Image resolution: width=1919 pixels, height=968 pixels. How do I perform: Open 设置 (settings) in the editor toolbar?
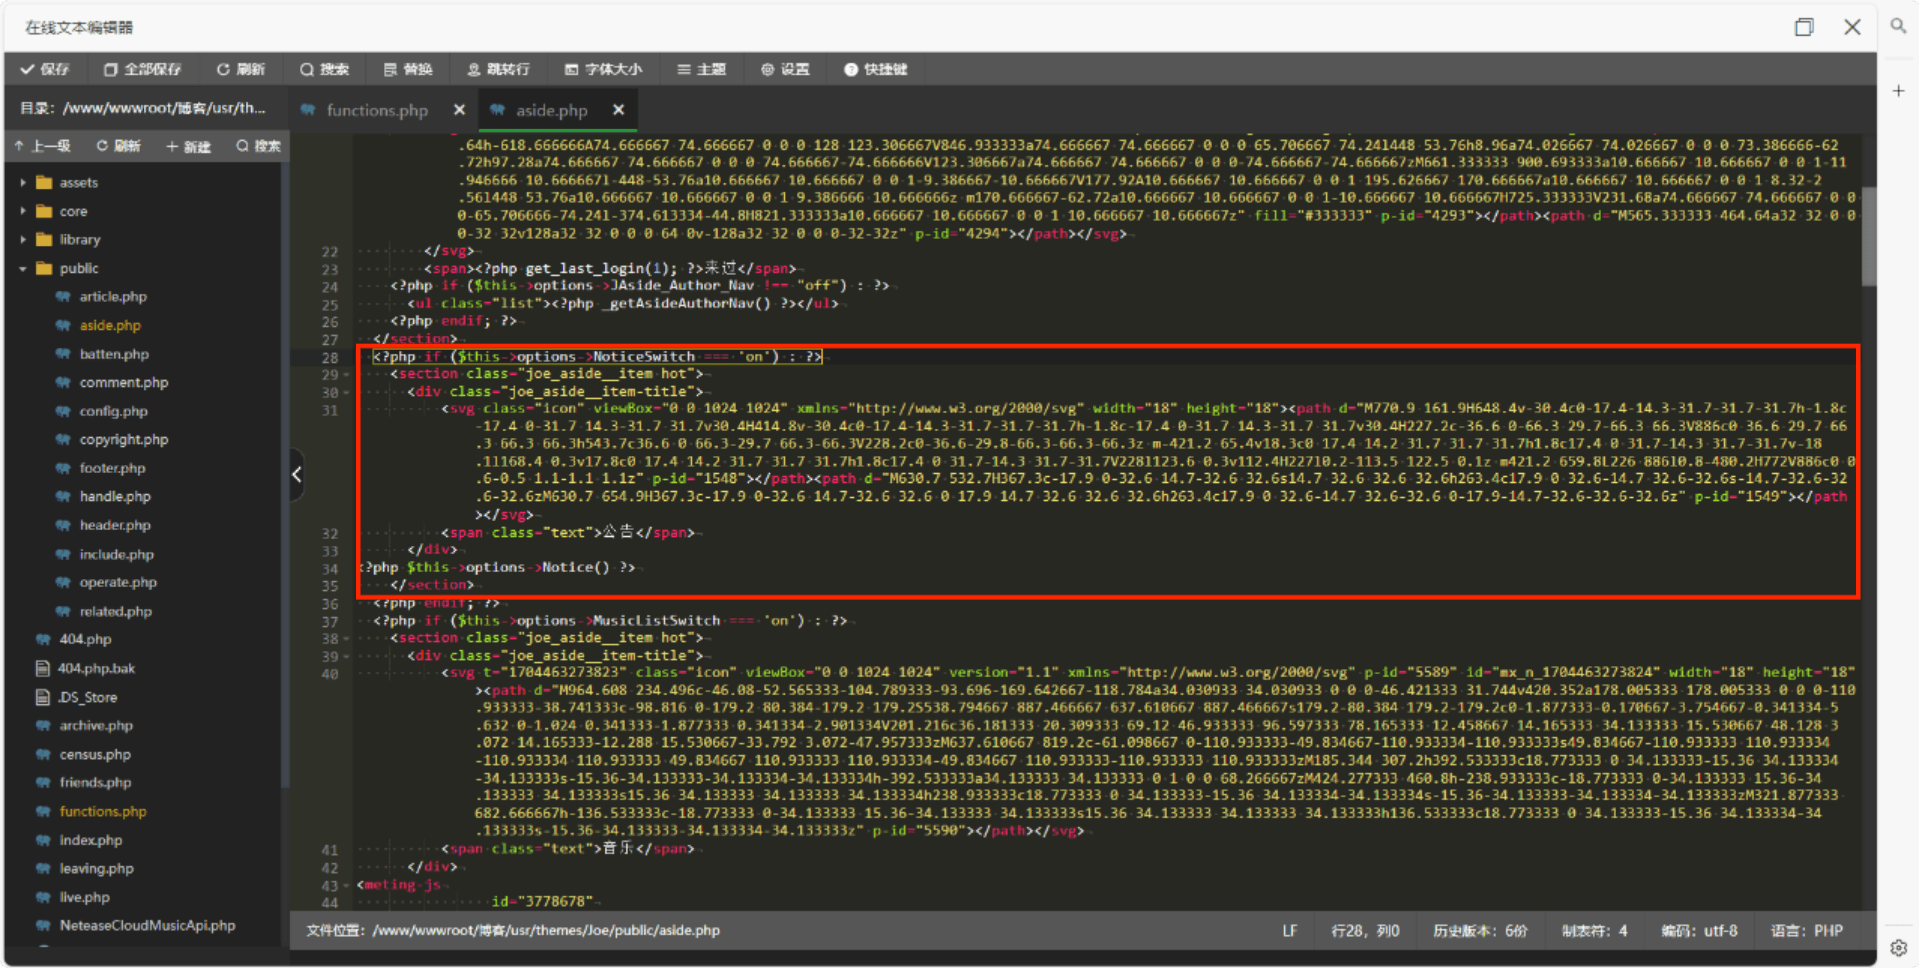click(x=785, y=69)
